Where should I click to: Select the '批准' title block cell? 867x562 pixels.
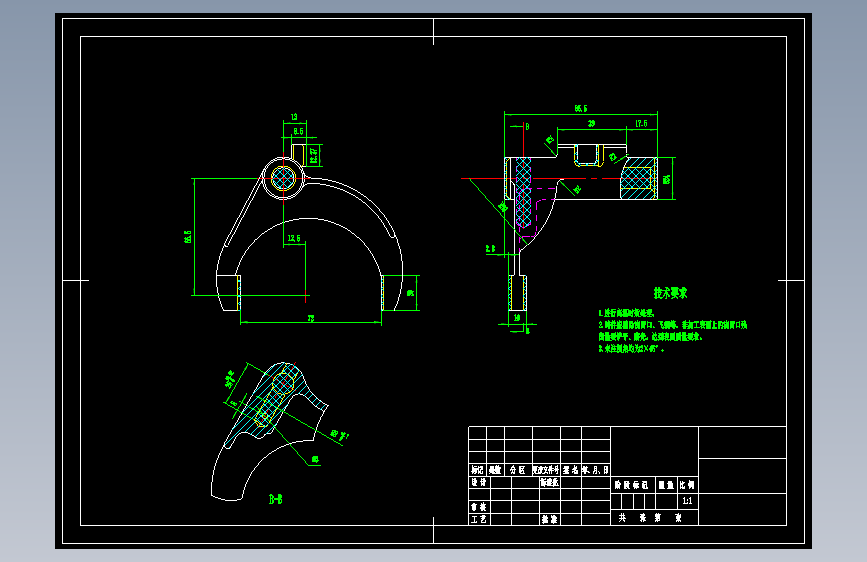coord(550,519)
